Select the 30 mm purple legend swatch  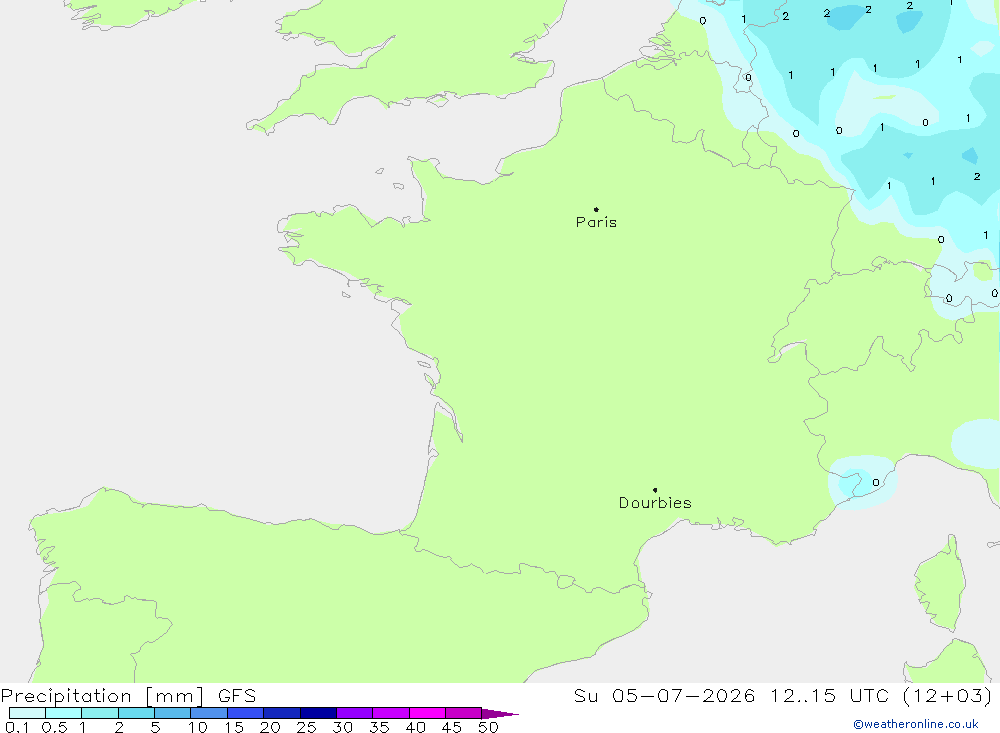click(355, 713)
